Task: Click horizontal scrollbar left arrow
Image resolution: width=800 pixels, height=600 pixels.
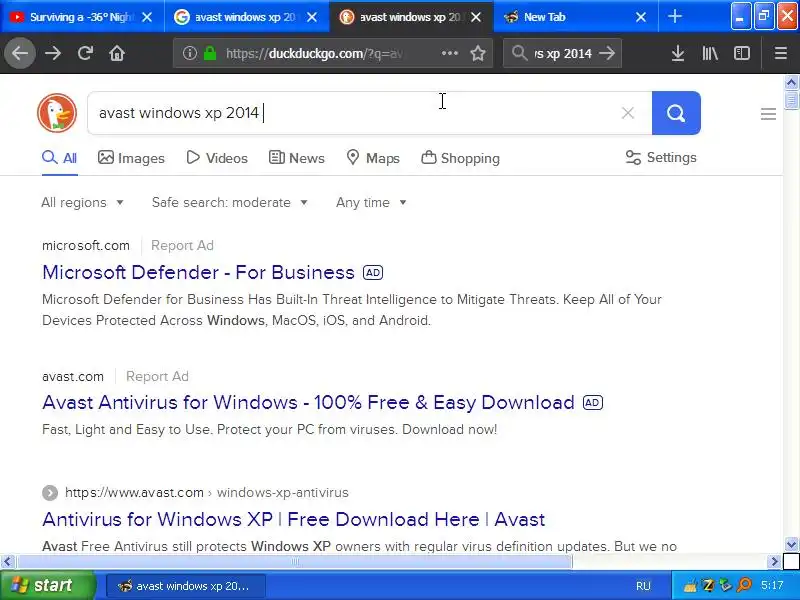Action: click(x=7, y=562)
